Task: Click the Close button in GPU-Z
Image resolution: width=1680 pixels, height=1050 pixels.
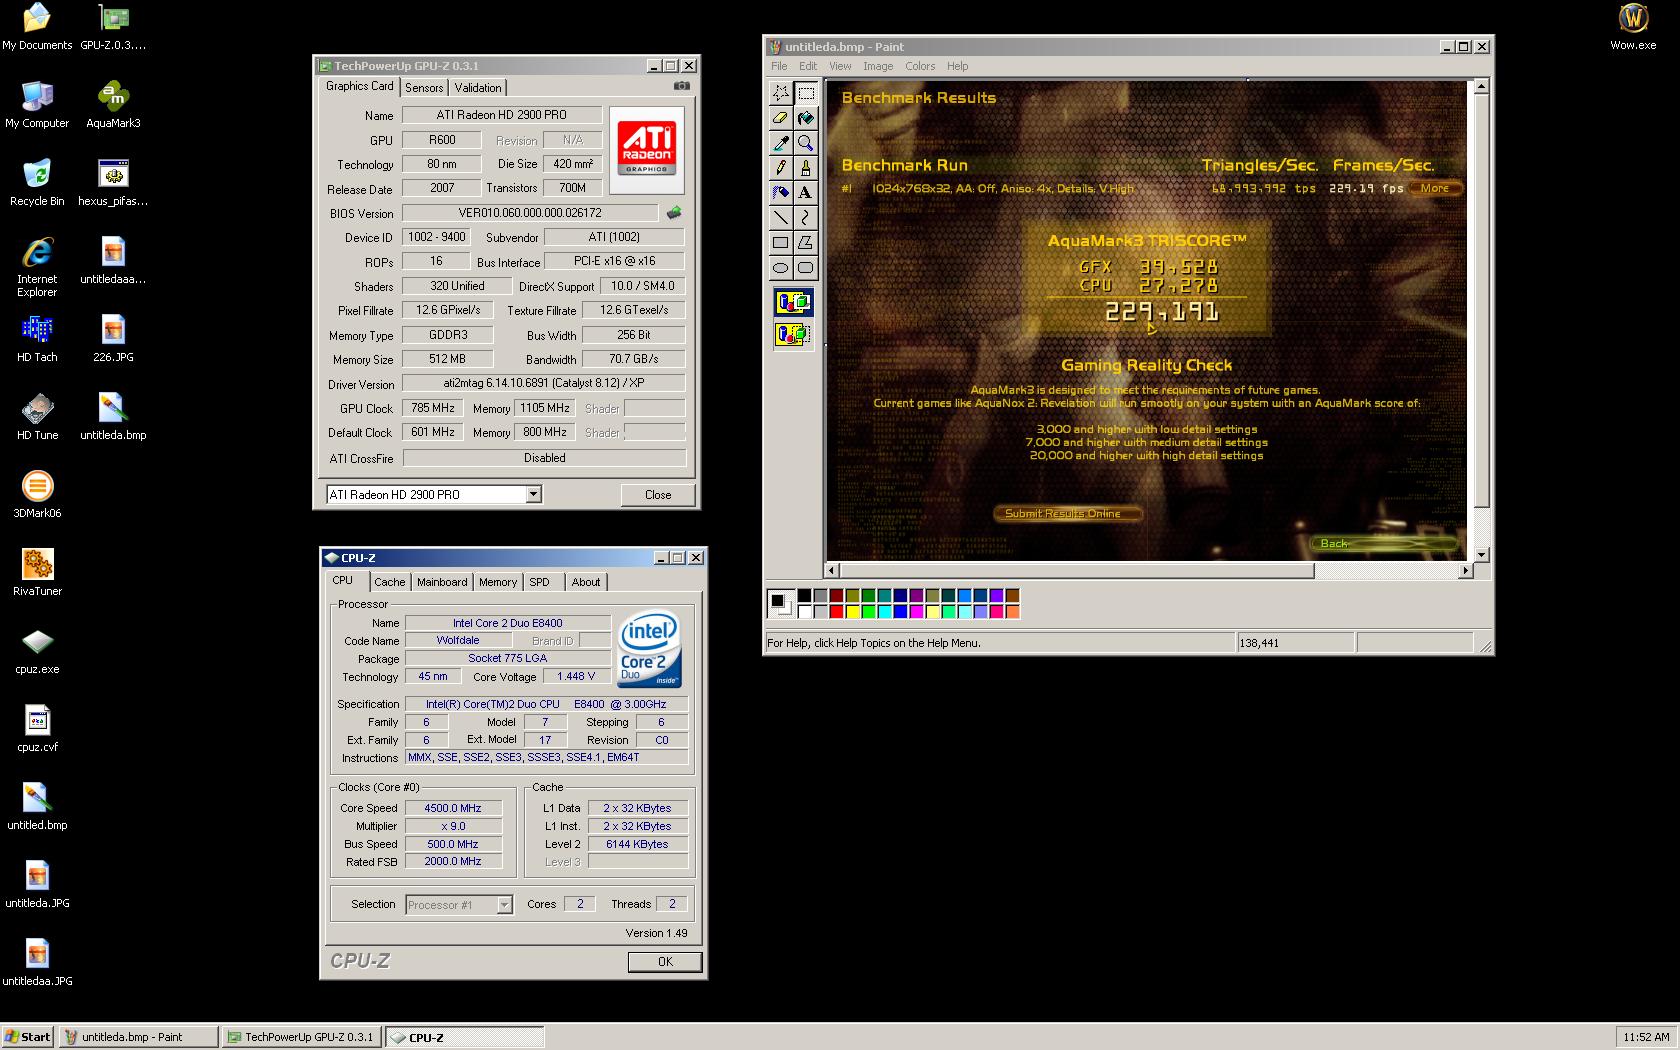Action: point(658,495)
